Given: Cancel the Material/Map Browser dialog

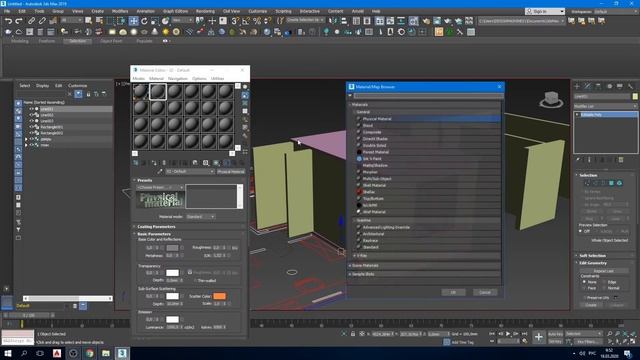Looking at the screenshot, I should pyautogui.click(x=484, y=292).
